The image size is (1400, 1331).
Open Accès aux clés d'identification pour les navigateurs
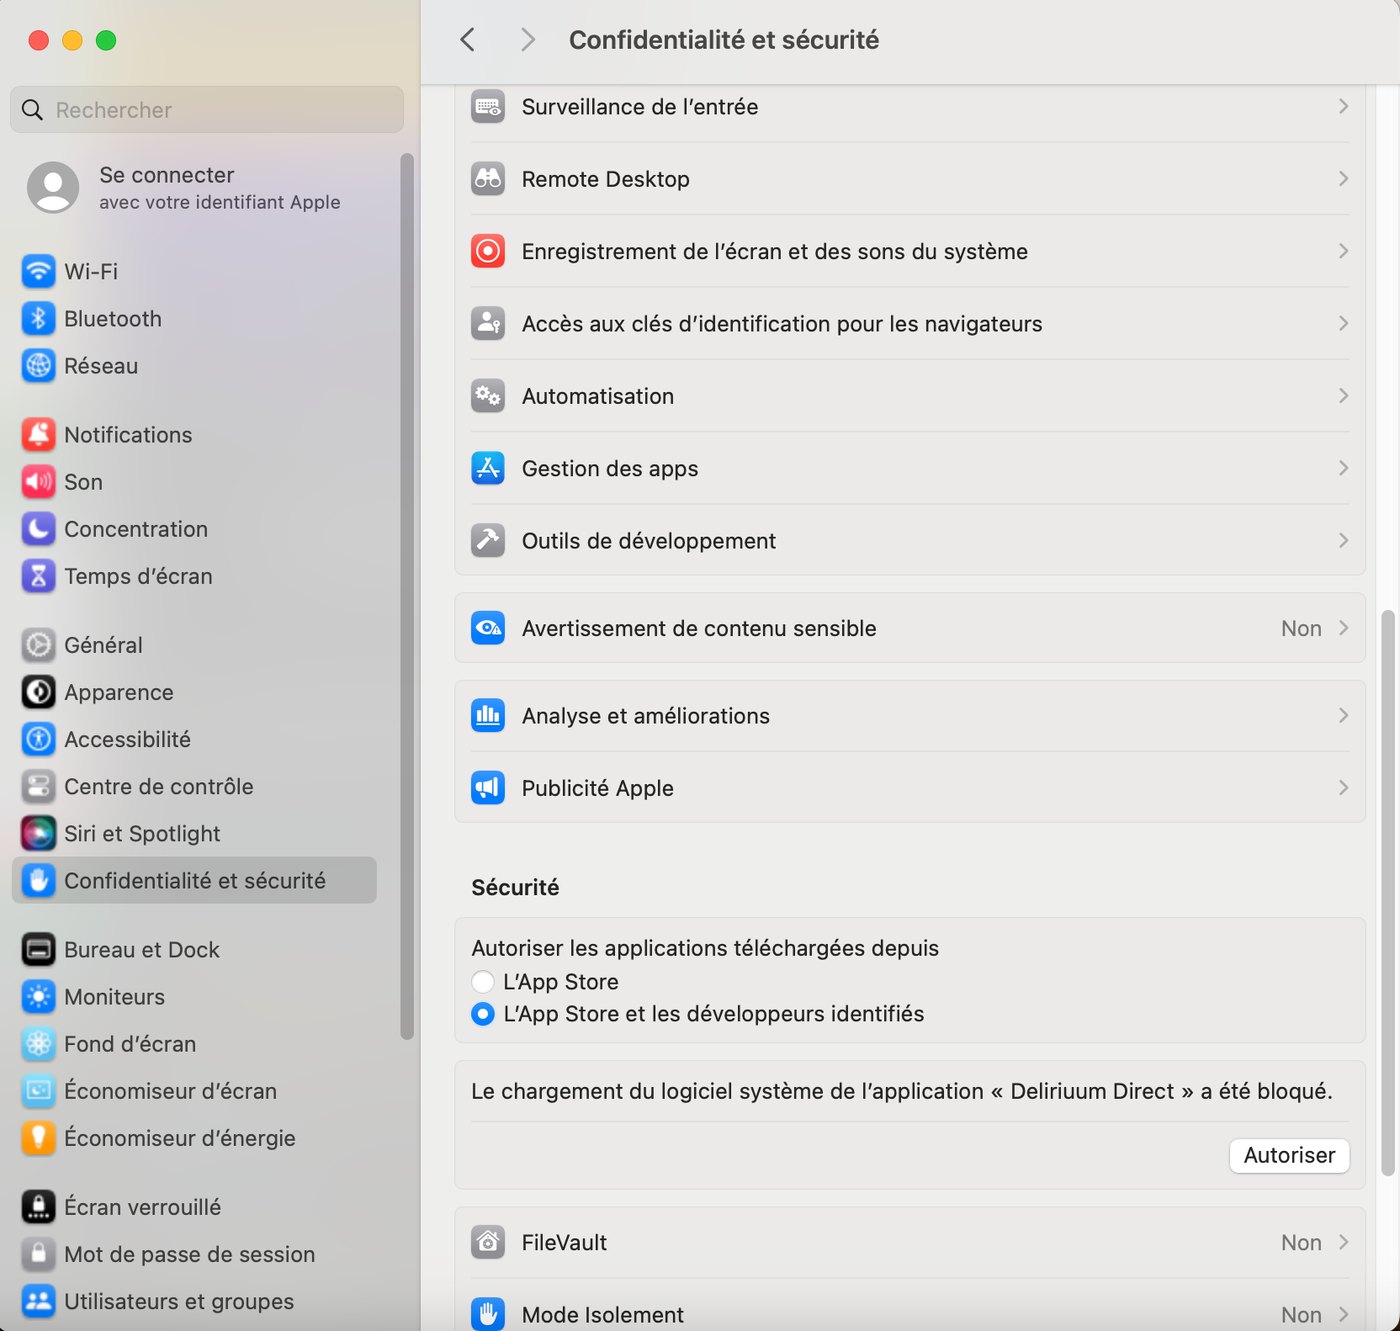click(x=910, y=323)
